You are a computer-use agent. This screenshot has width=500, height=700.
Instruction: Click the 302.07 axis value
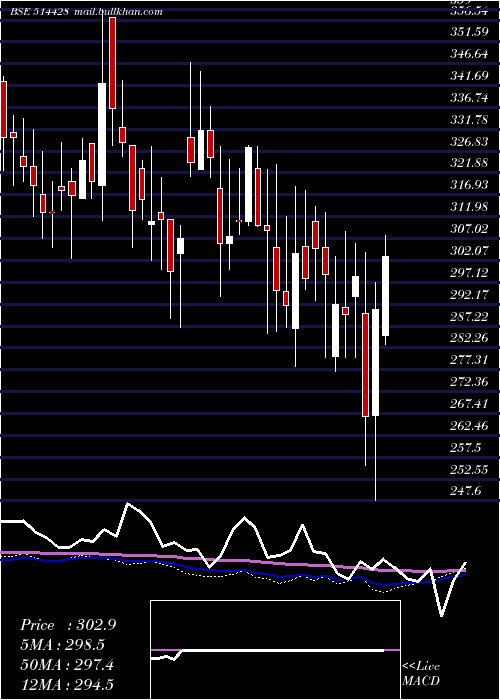[469, 251]
